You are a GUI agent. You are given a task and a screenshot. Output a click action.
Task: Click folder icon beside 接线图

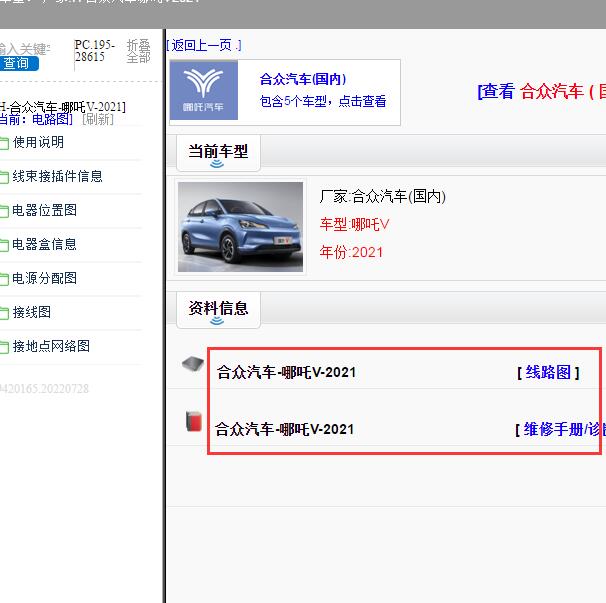tap(4, 313)
